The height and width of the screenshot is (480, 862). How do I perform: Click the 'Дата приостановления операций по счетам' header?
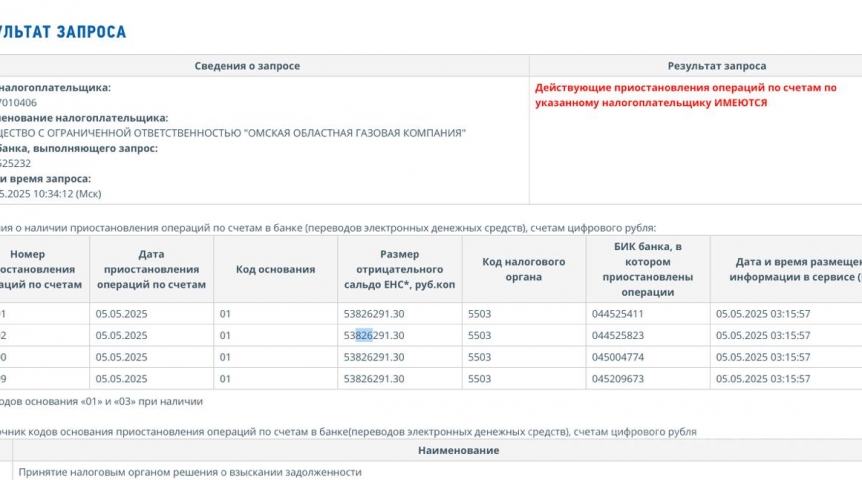pos(151,269)
